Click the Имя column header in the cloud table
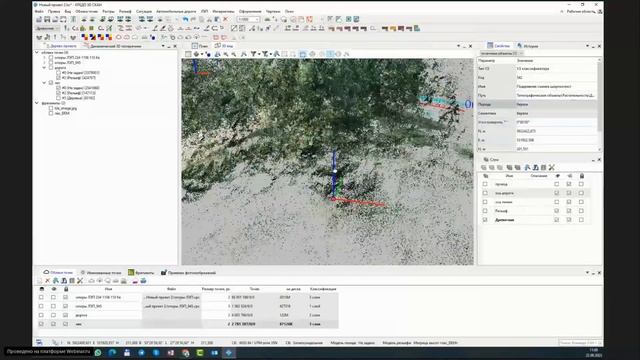Image resolution: width=640 pixels, height=360 pixels. point(108,289)
